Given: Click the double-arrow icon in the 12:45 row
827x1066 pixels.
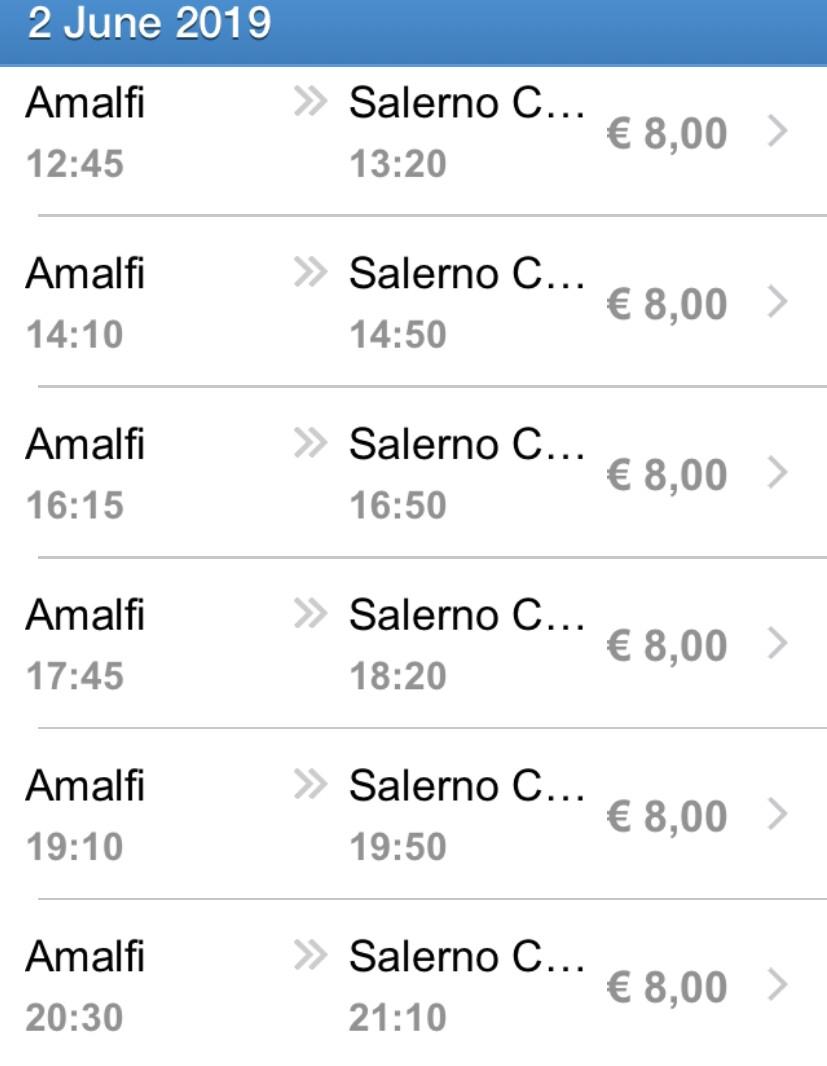Looking at the screenshot, I should [311, 102].
